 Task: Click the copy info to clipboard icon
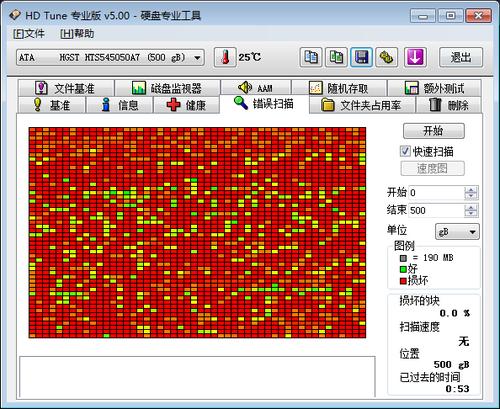[x=311, y=57]
